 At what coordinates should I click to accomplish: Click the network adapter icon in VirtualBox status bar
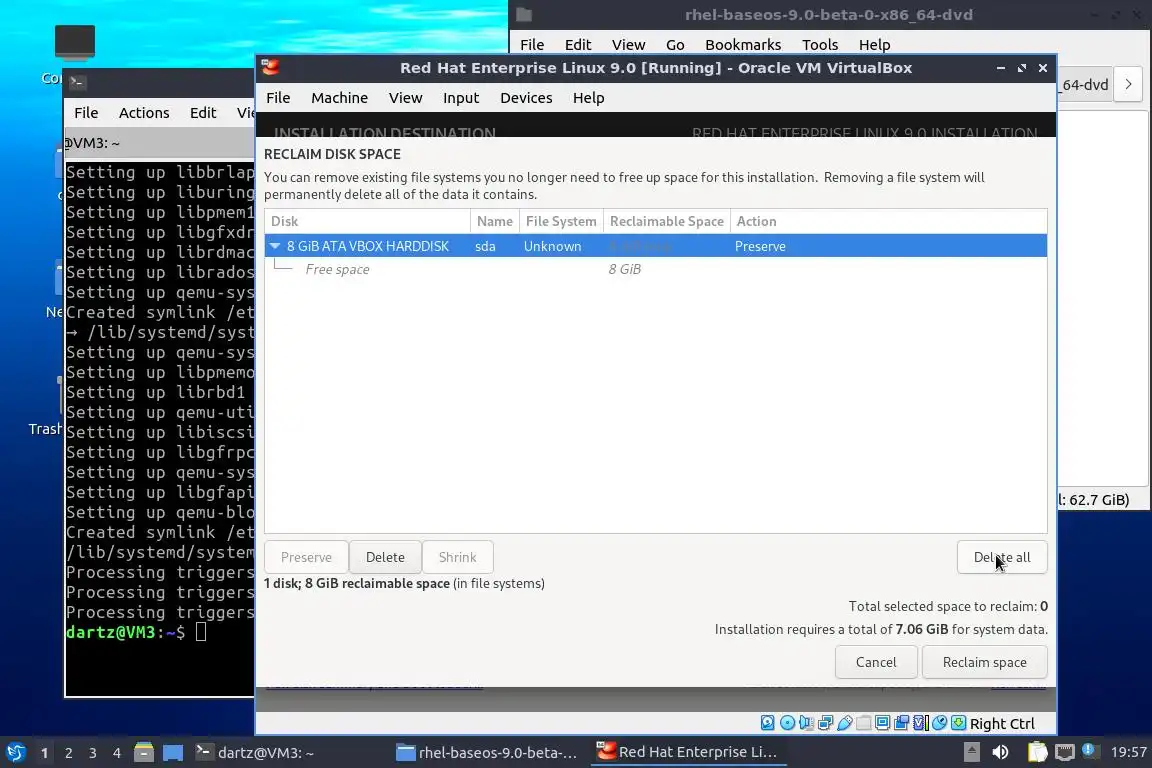pyautogui.click(x=825, y=723)
